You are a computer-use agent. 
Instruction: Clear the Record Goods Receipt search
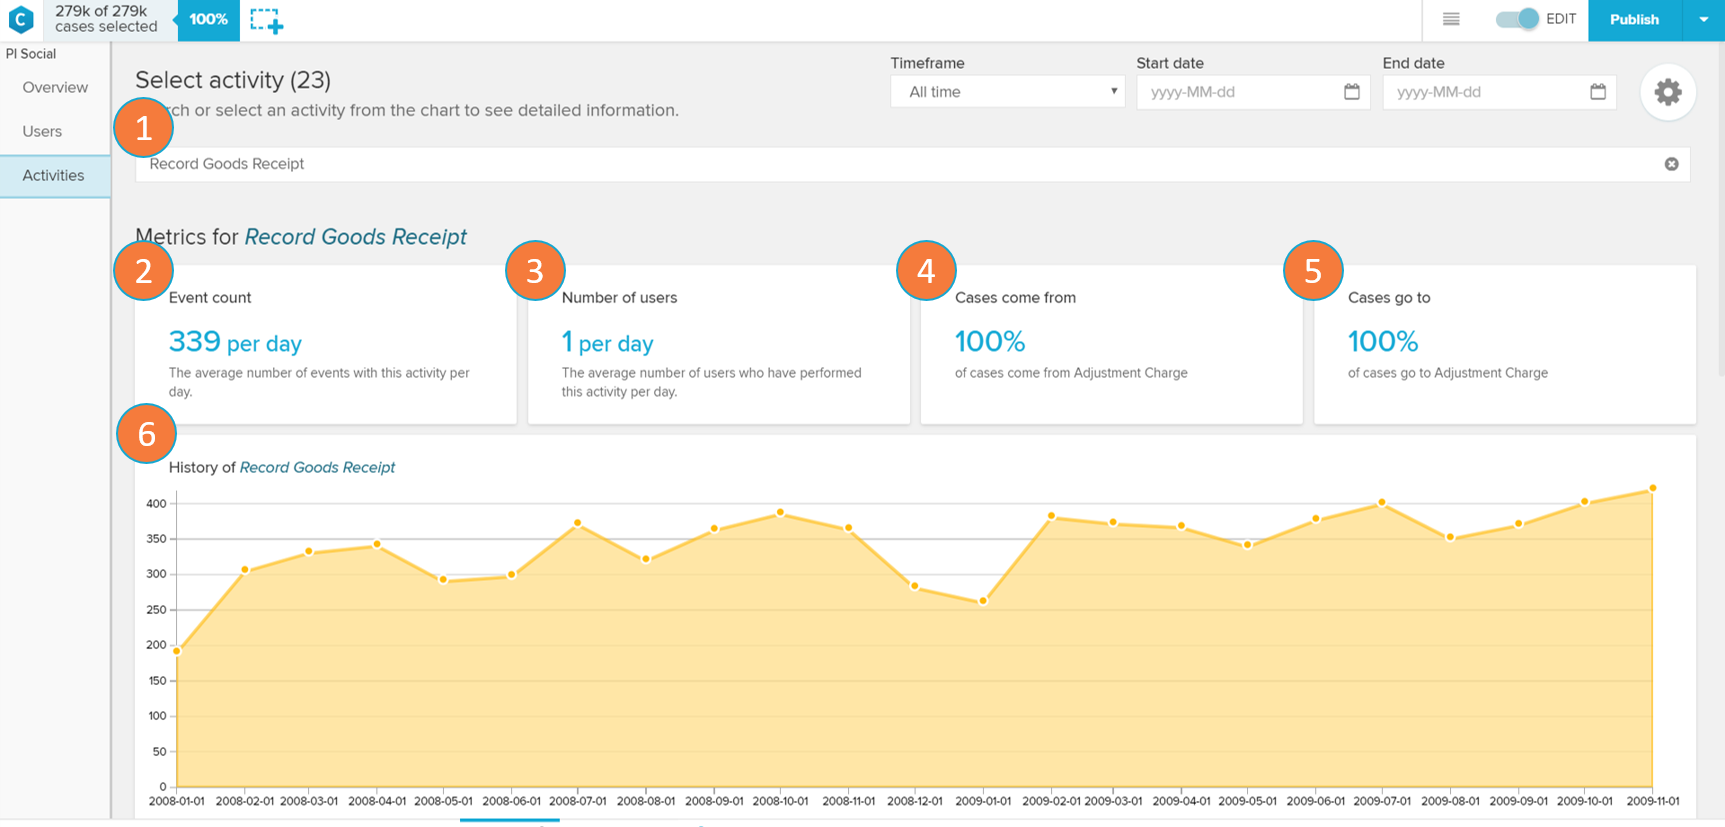tap(1671, 164)
